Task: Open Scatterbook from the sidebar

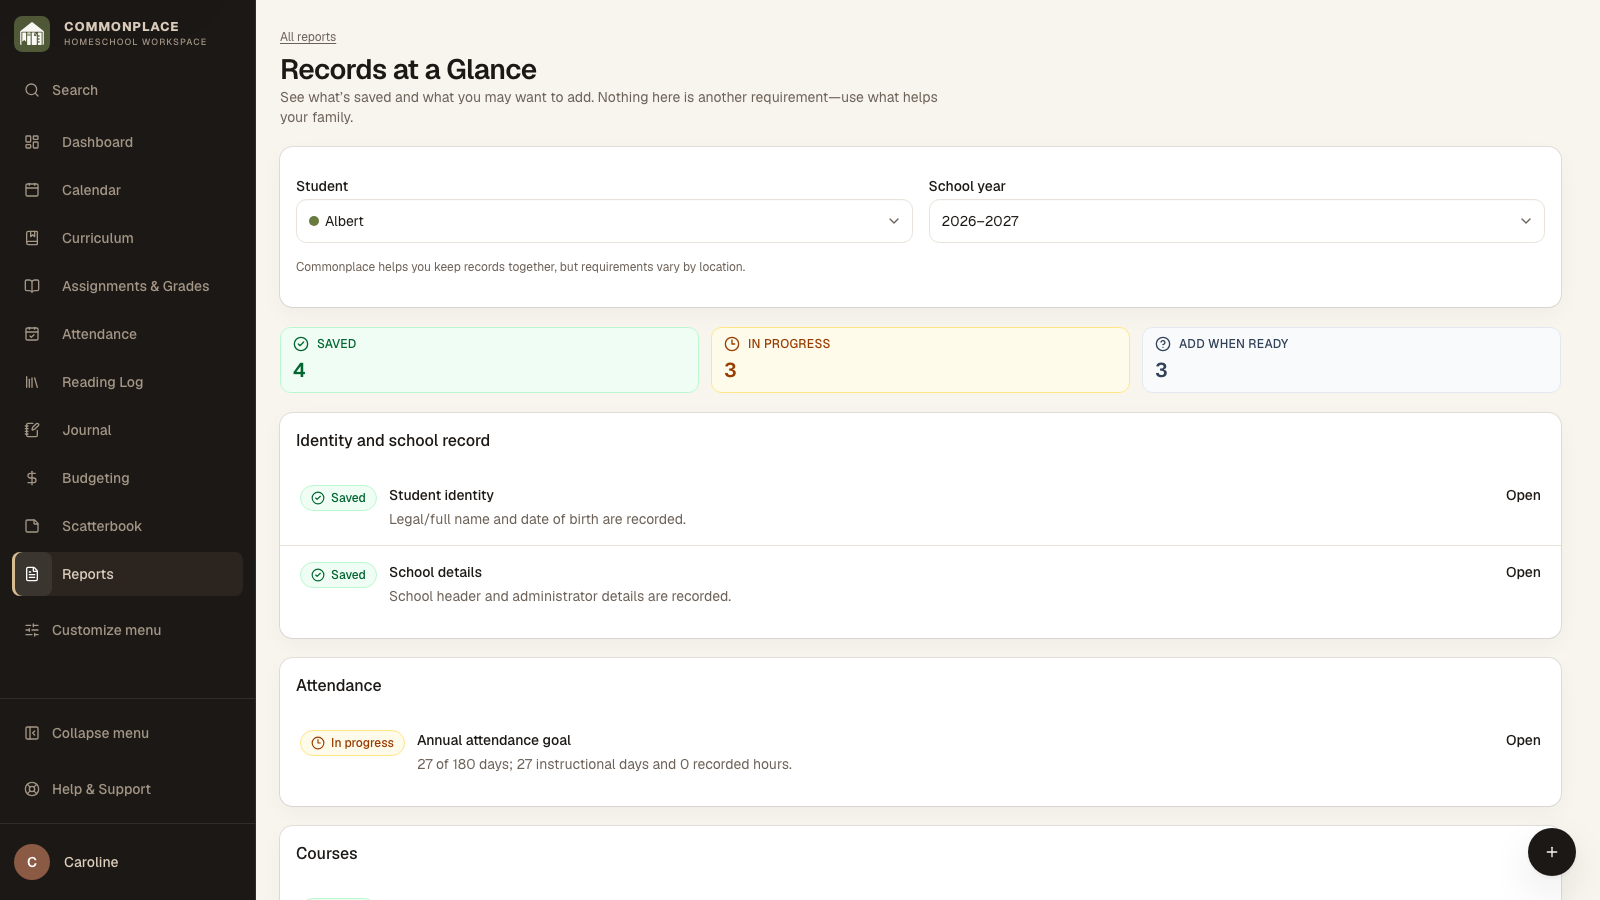Action: tap(128, 526)
